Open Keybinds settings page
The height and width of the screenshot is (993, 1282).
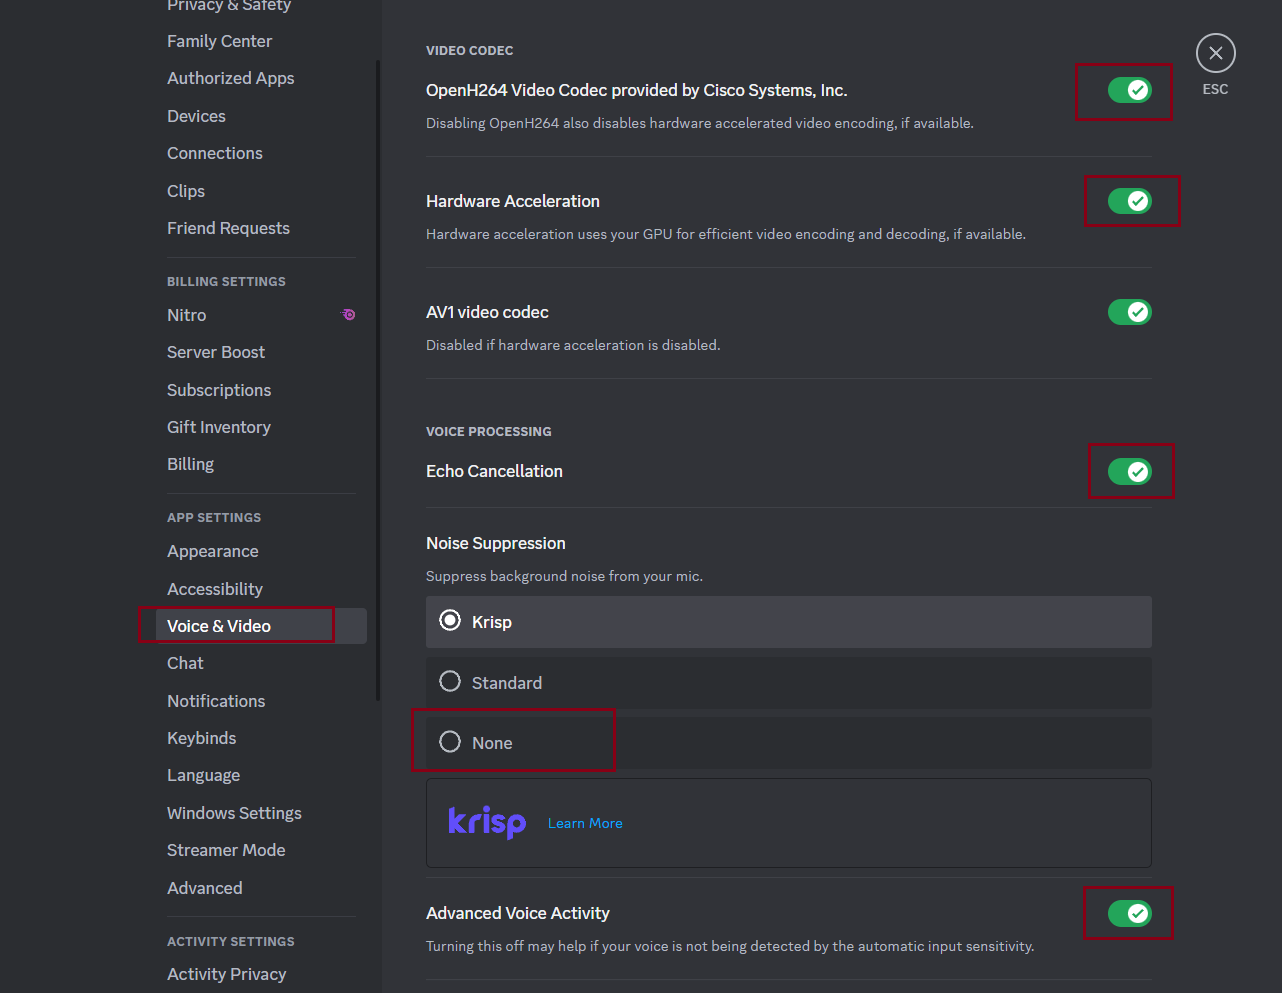tap(201, 738)
